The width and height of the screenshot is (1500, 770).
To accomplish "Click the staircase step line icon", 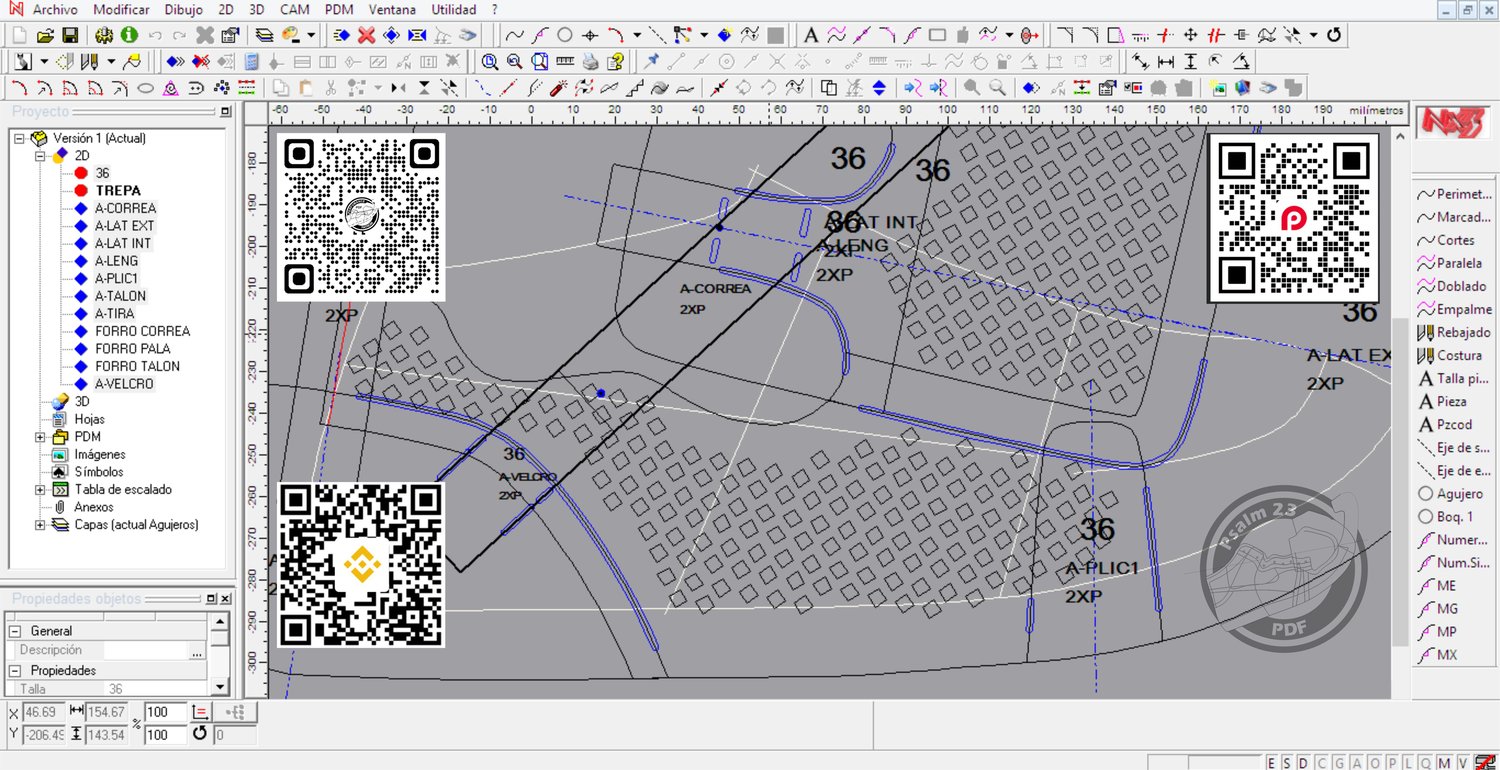I will 635,88.
